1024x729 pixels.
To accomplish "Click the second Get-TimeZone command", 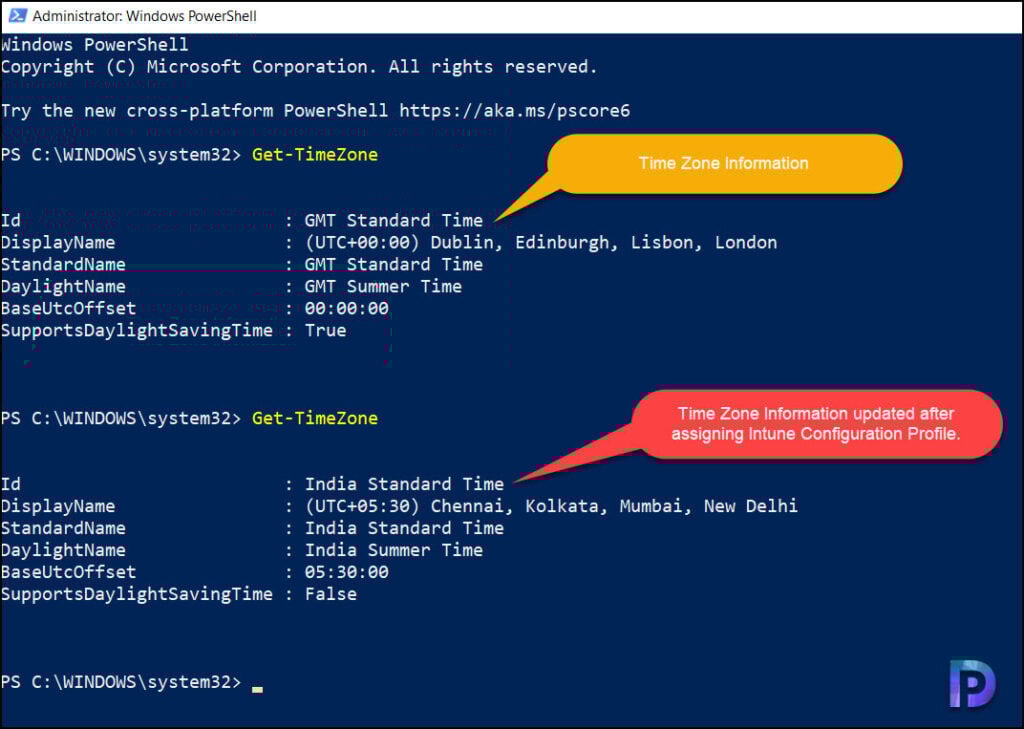I will [315, 418].
